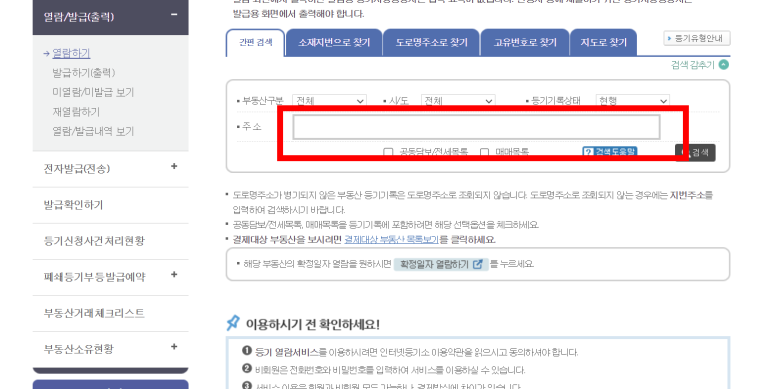
Task: Click the 등기기록상태 field label
Action: (x=556, y=101)
